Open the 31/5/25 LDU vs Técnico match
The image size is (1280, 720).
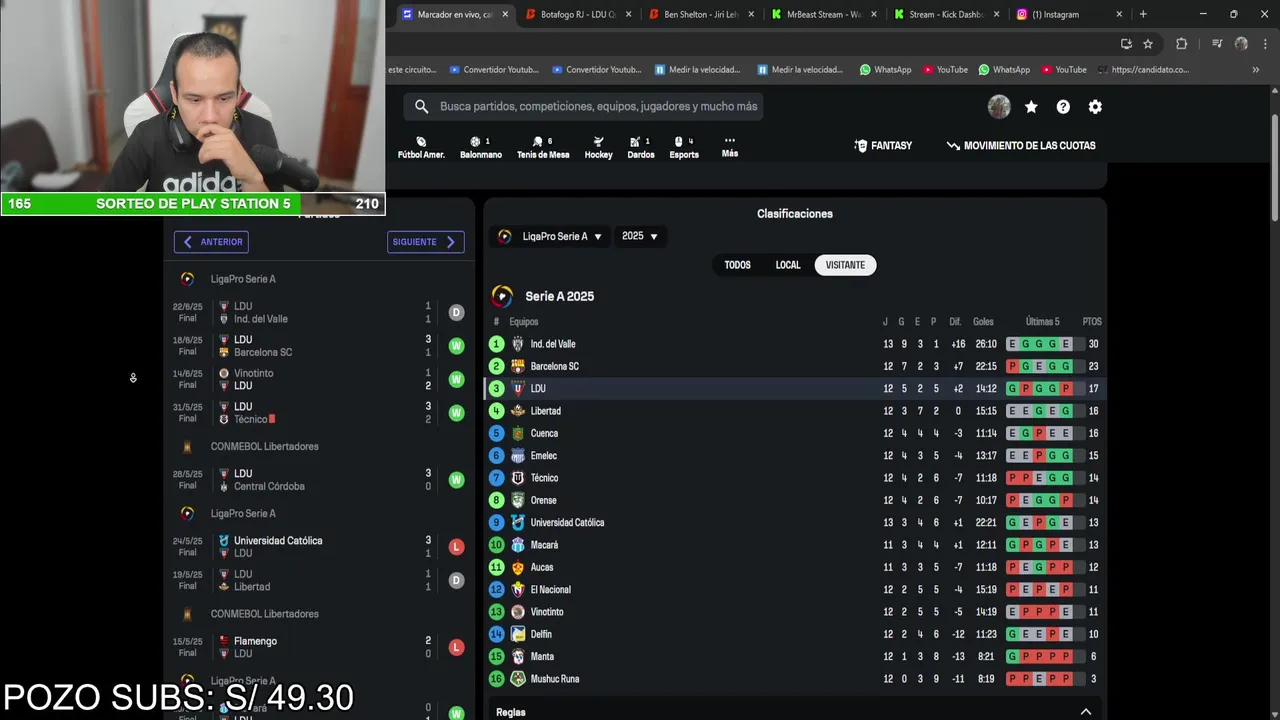coord(318,413)
